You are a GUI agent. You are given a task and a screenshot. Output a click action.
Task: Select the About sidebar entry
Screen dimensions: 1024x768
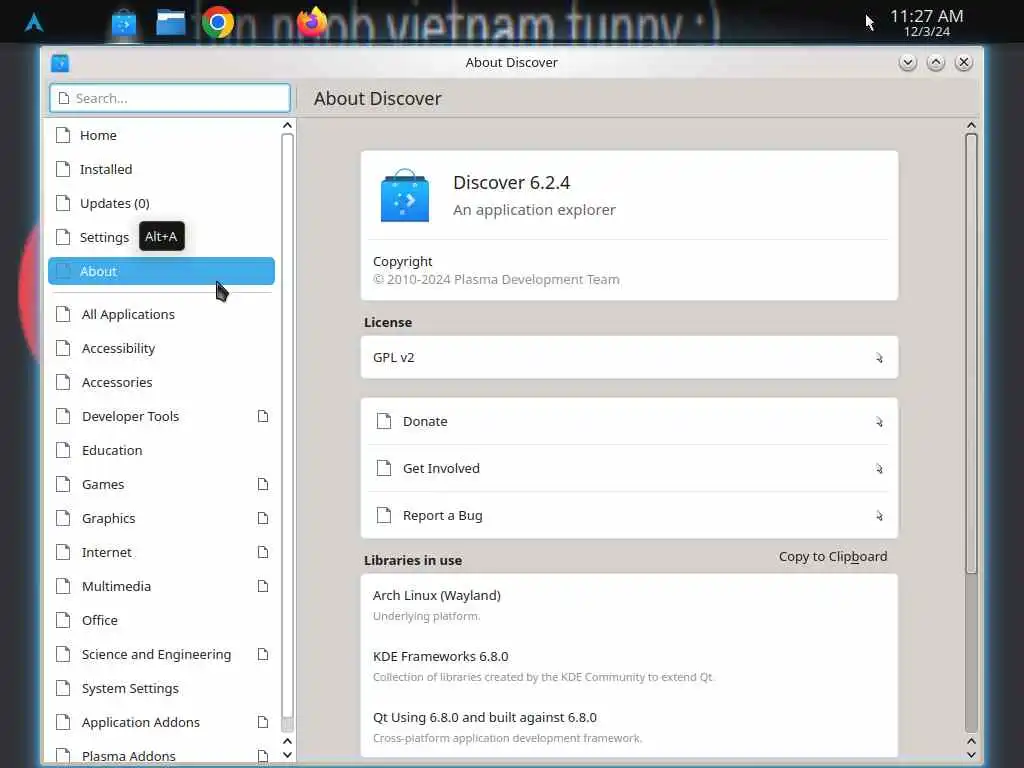161,271
